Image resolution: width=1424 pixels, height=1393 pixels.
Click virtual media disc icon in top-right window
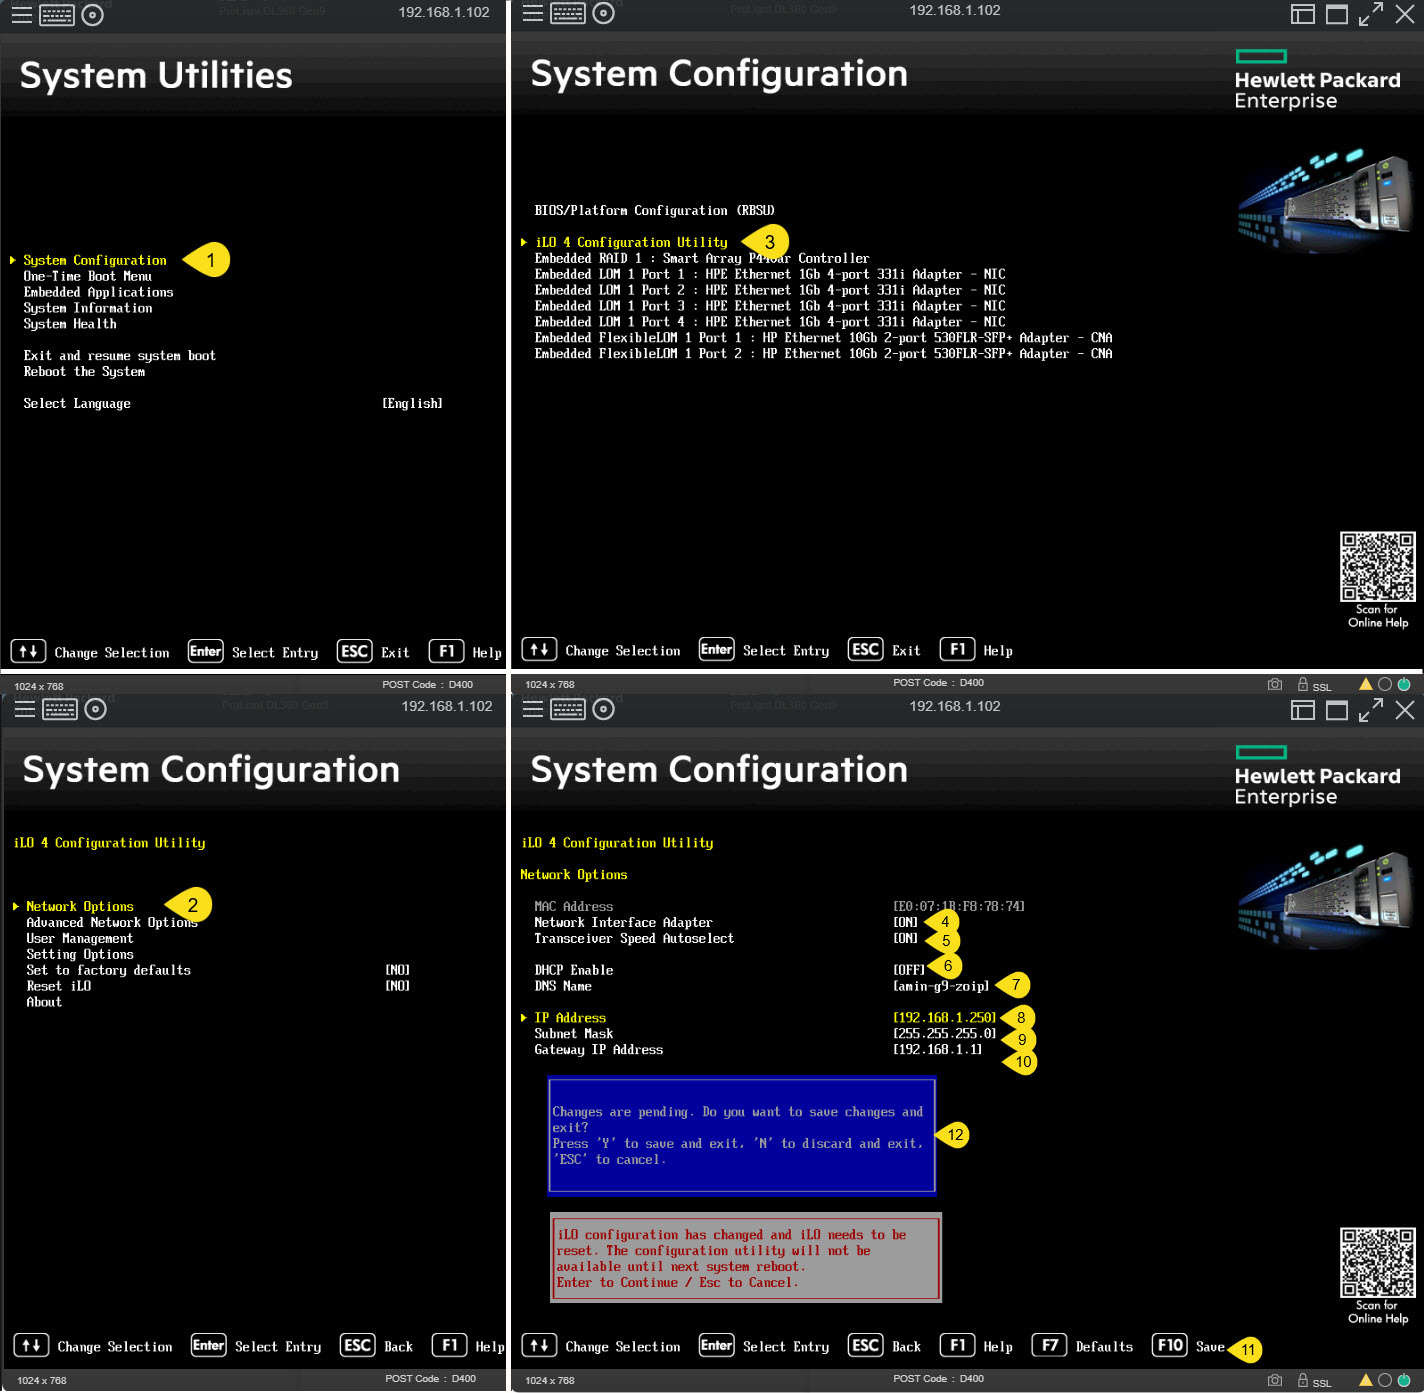click(604, 13)
